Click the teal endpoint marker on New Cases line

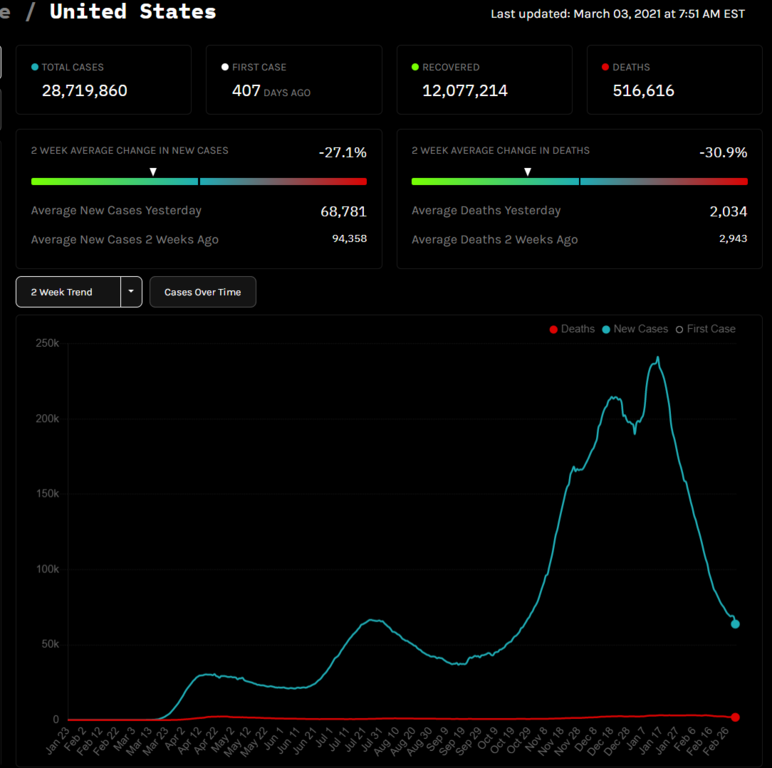point(735,624)
